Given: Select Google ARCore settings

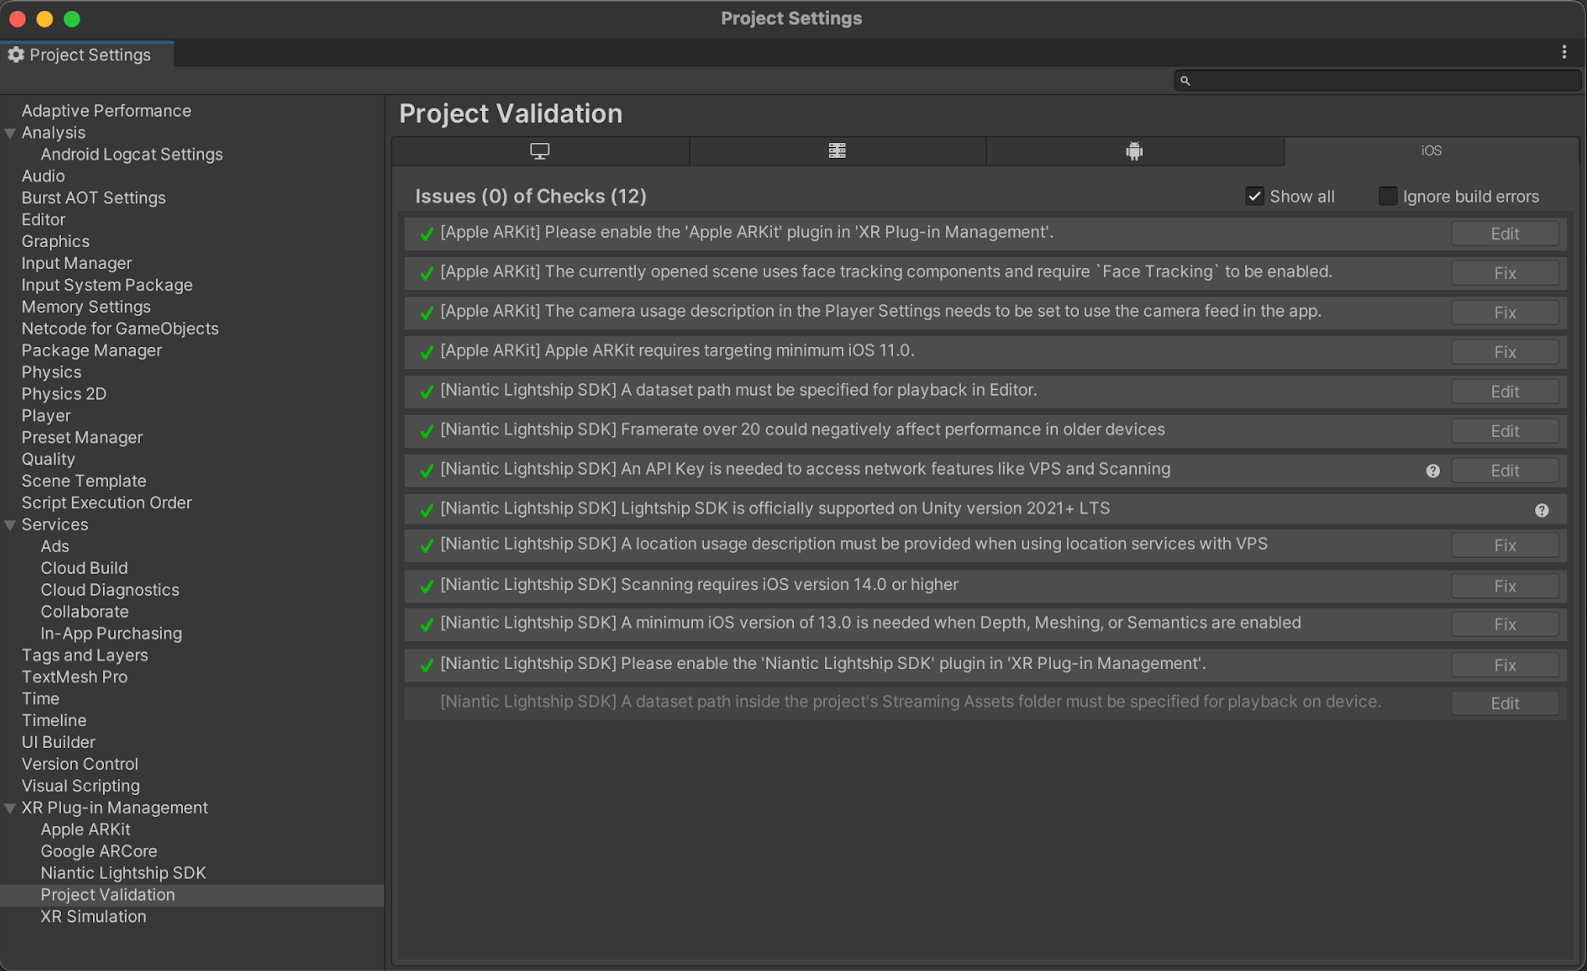Looking at the screenshot, I should tap(99, 851).
